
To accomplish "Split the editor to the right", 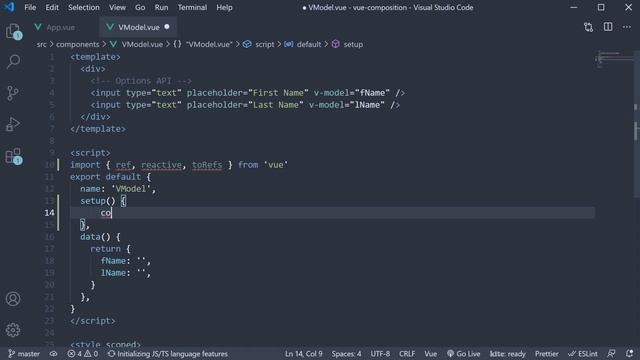I will point(608,27).
